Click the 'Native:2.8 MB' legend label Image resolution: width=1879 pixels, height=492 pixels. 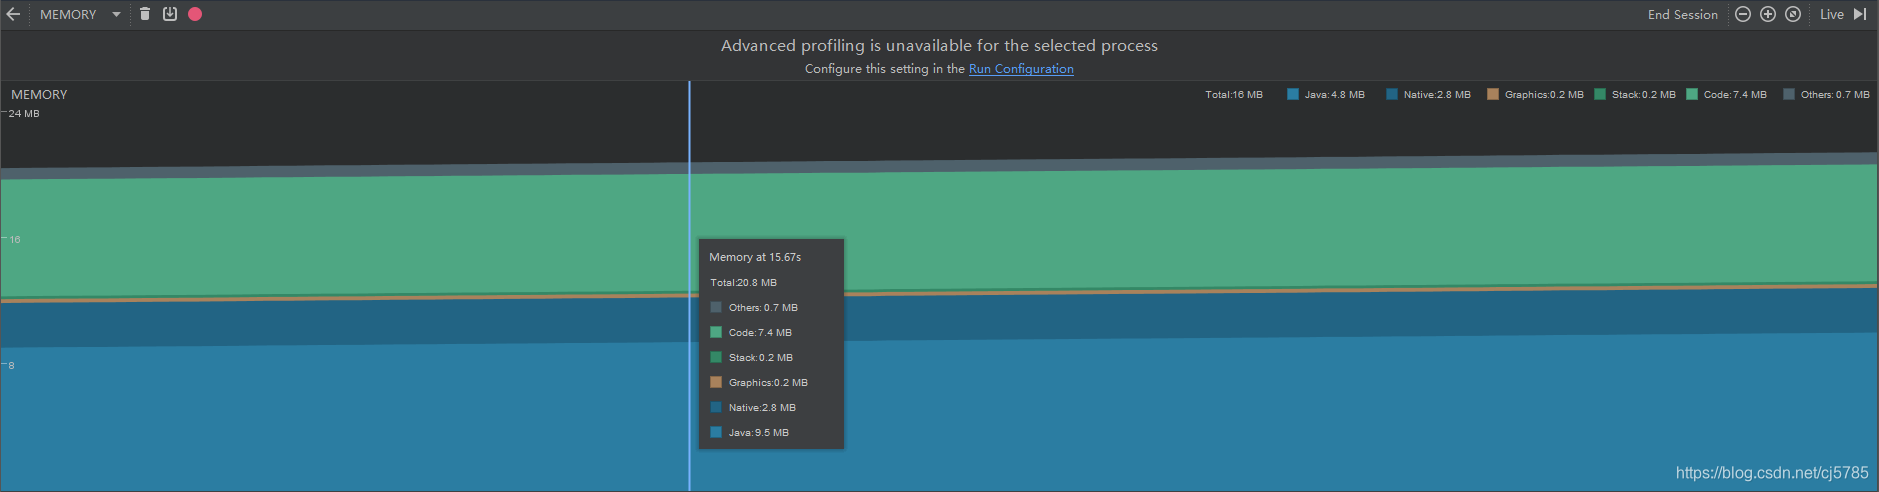pos(1437,95)
